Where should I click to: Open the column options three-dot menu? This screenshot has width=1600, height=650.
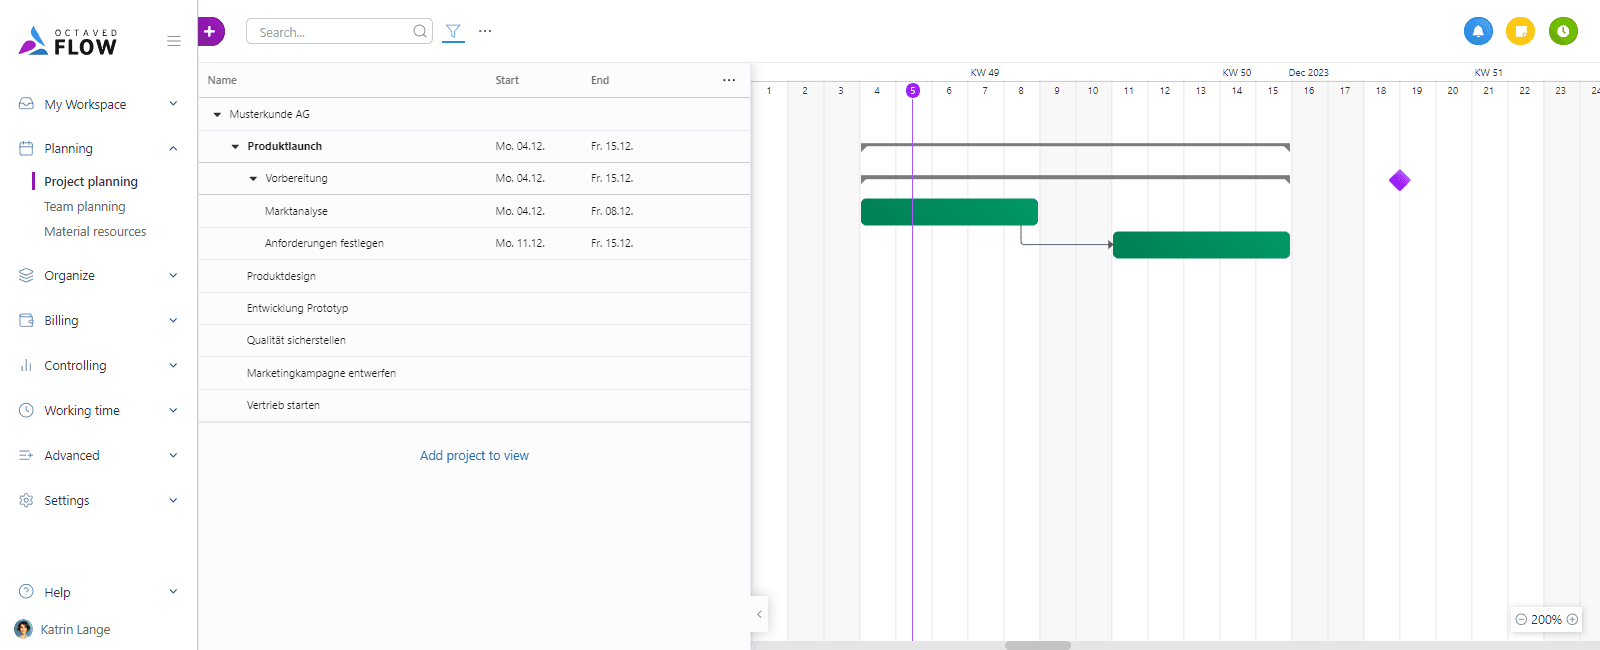(729, 80)
